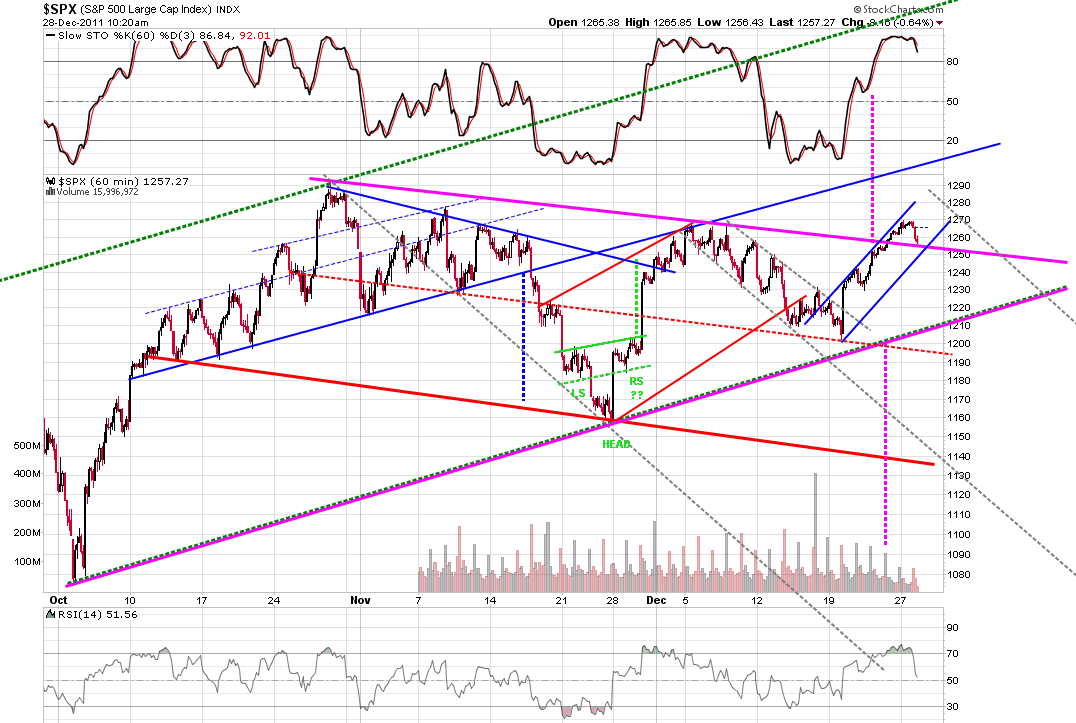Click the 80 level on stochastic axis

pos(952,62)
